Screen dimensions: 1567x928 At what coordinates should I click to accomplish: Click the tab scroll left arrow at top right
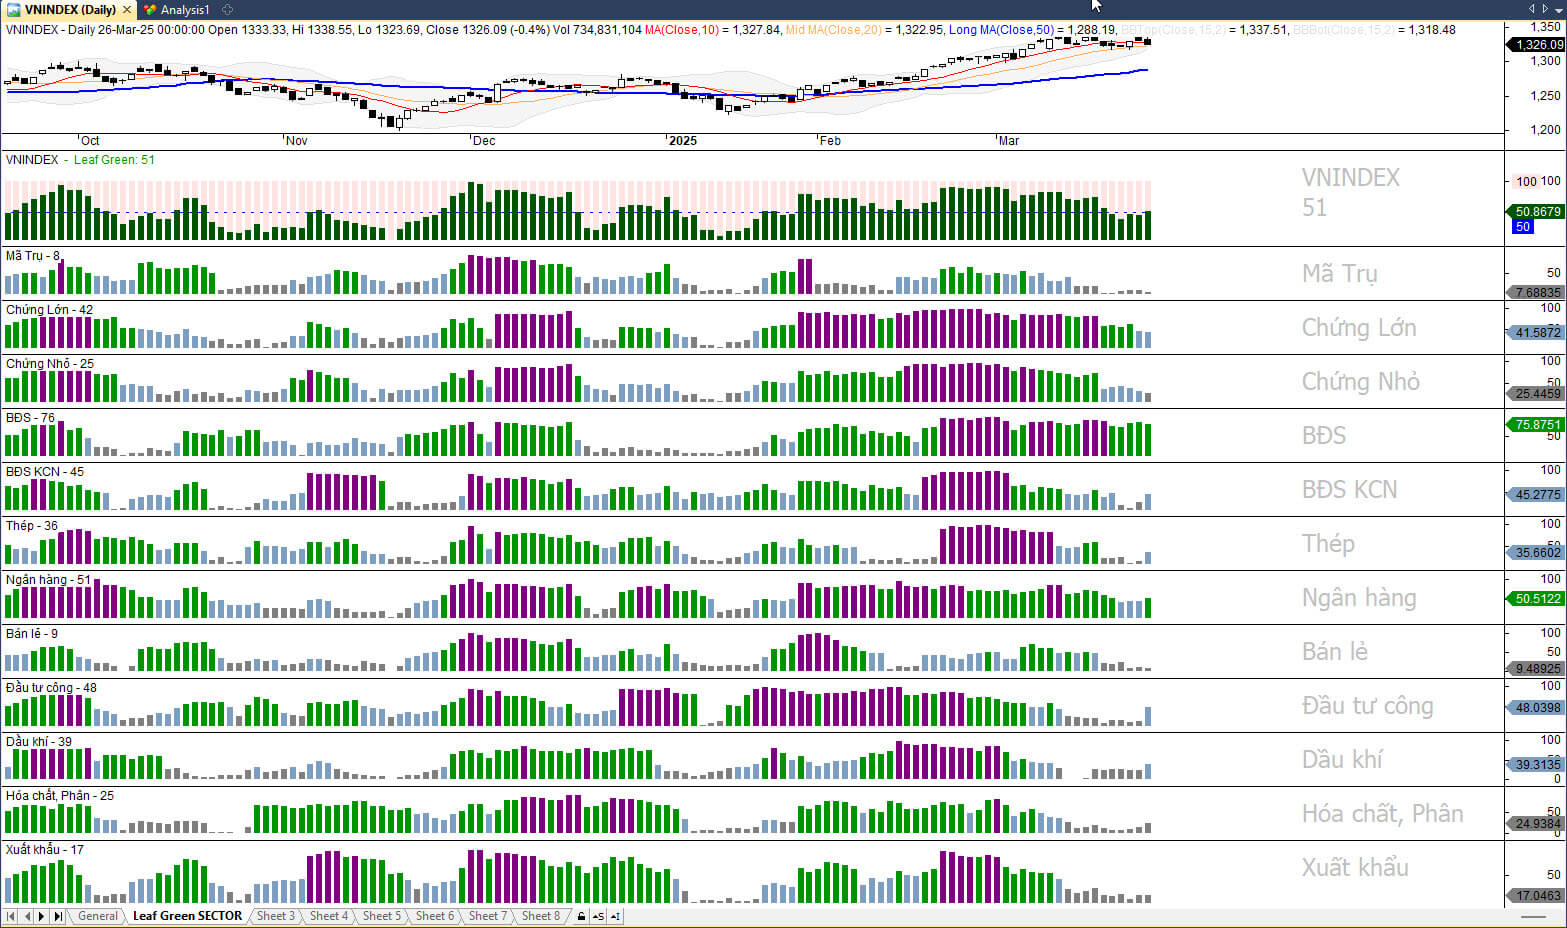(1531, 8)
